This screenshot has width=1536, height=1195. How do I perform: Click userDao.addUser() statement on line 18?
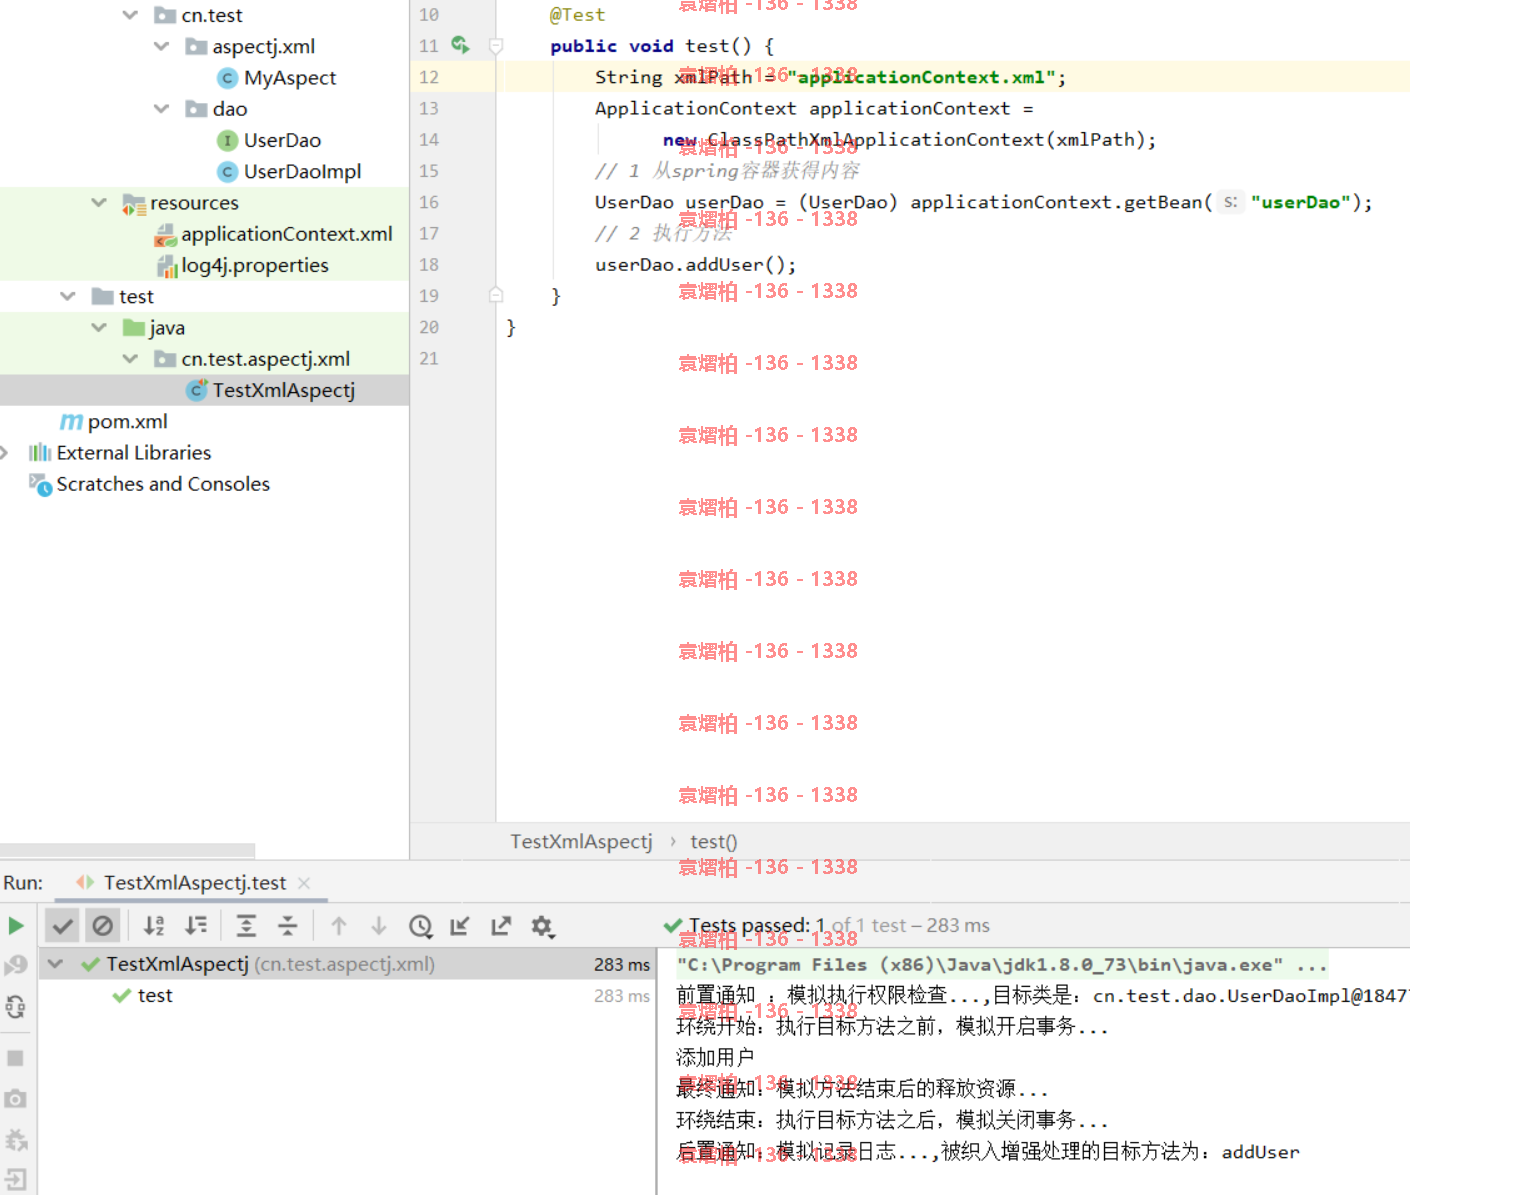tap(696, 265)
